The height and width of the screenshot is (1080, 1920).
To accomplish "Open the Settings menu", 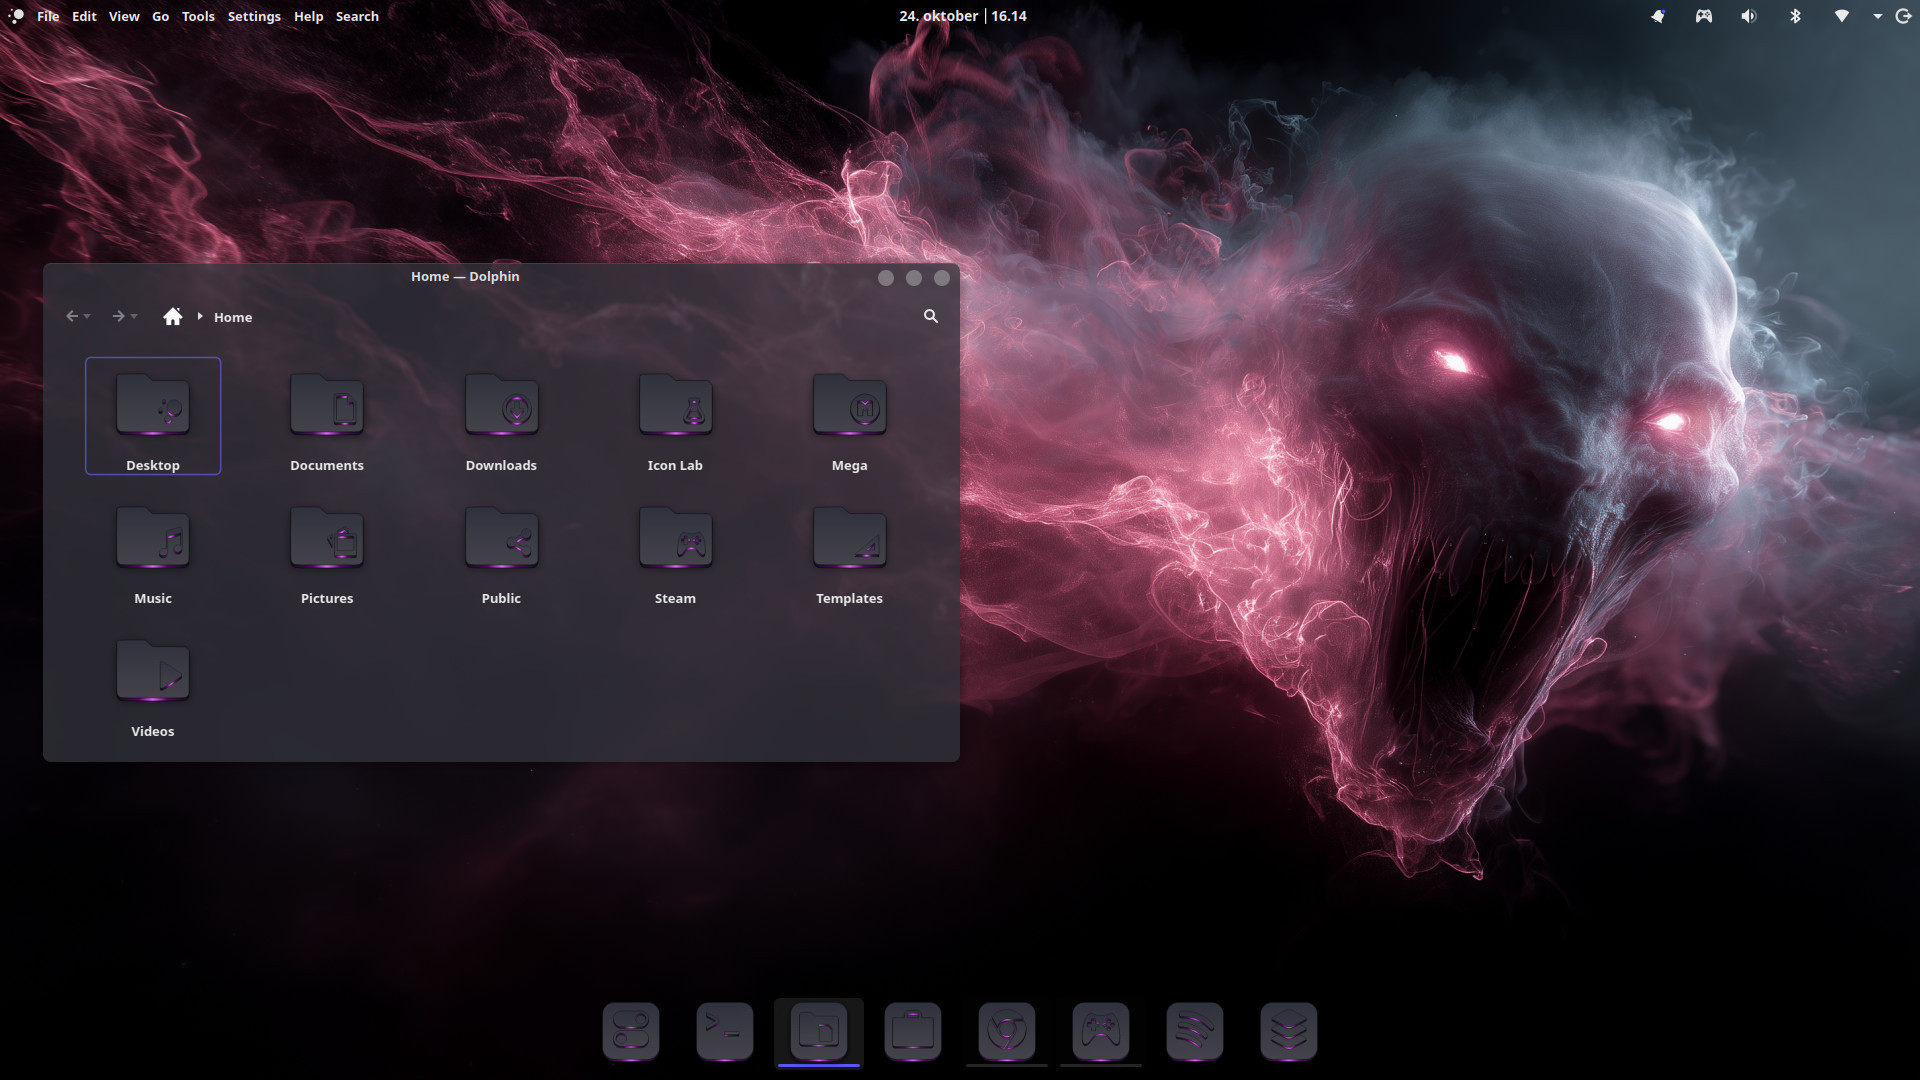I will click(x=254, y=16).
